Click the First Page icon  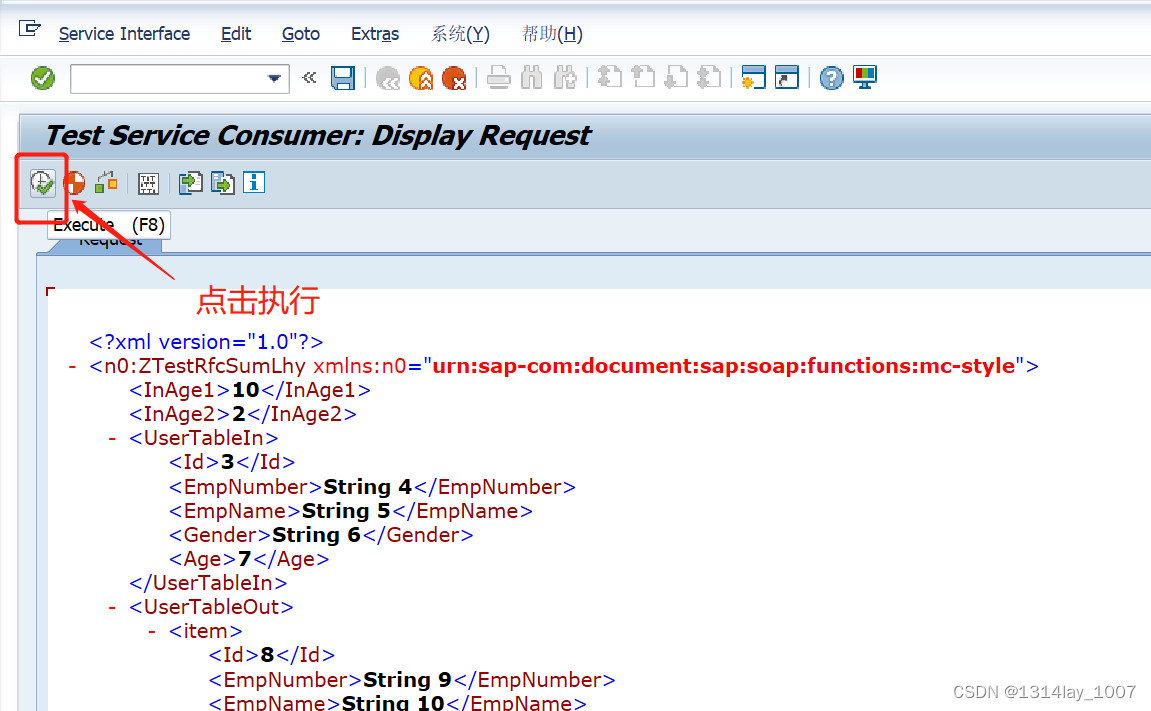pyautogui.click(x=609, y=77)
